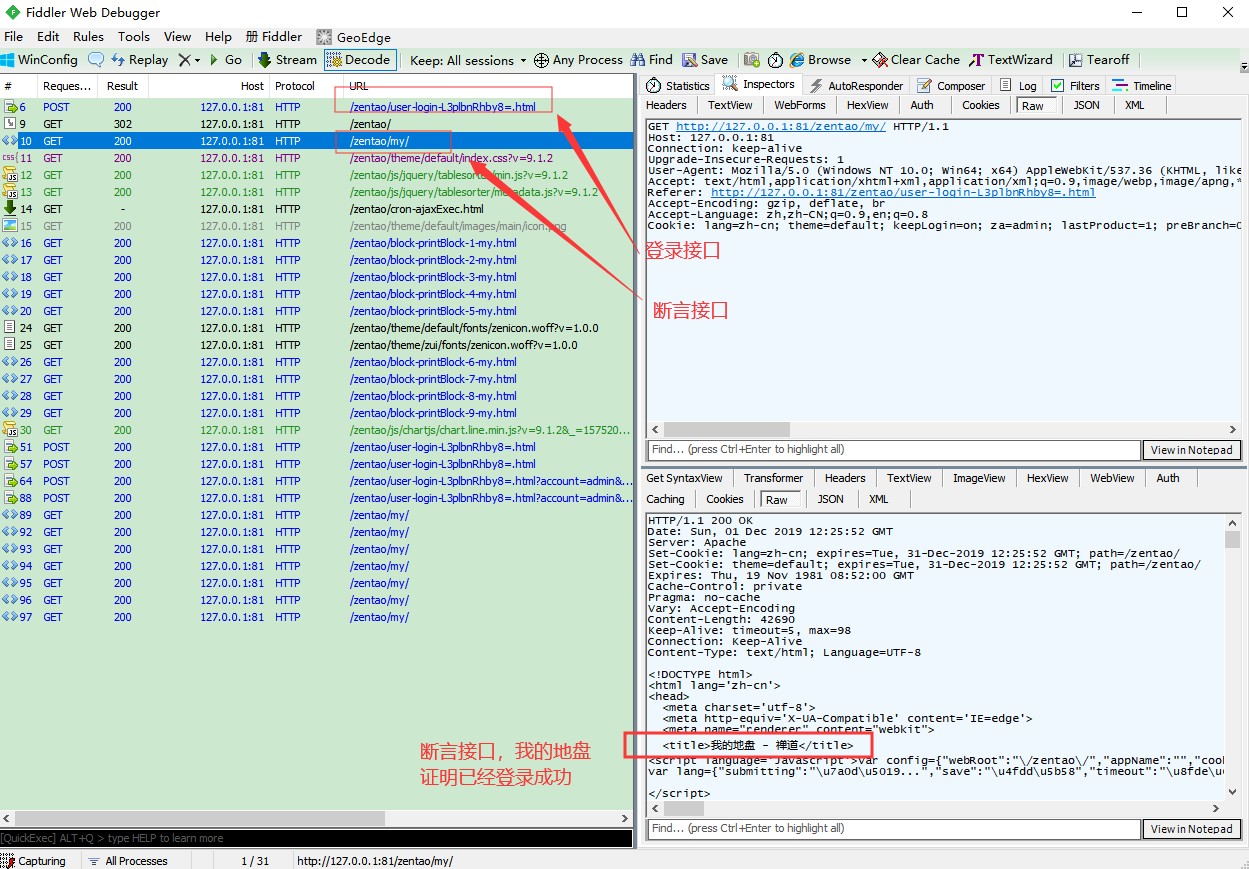Select session 14 cron-ajaxExec.html row
1249x869 pixels.
coord(316,209)
